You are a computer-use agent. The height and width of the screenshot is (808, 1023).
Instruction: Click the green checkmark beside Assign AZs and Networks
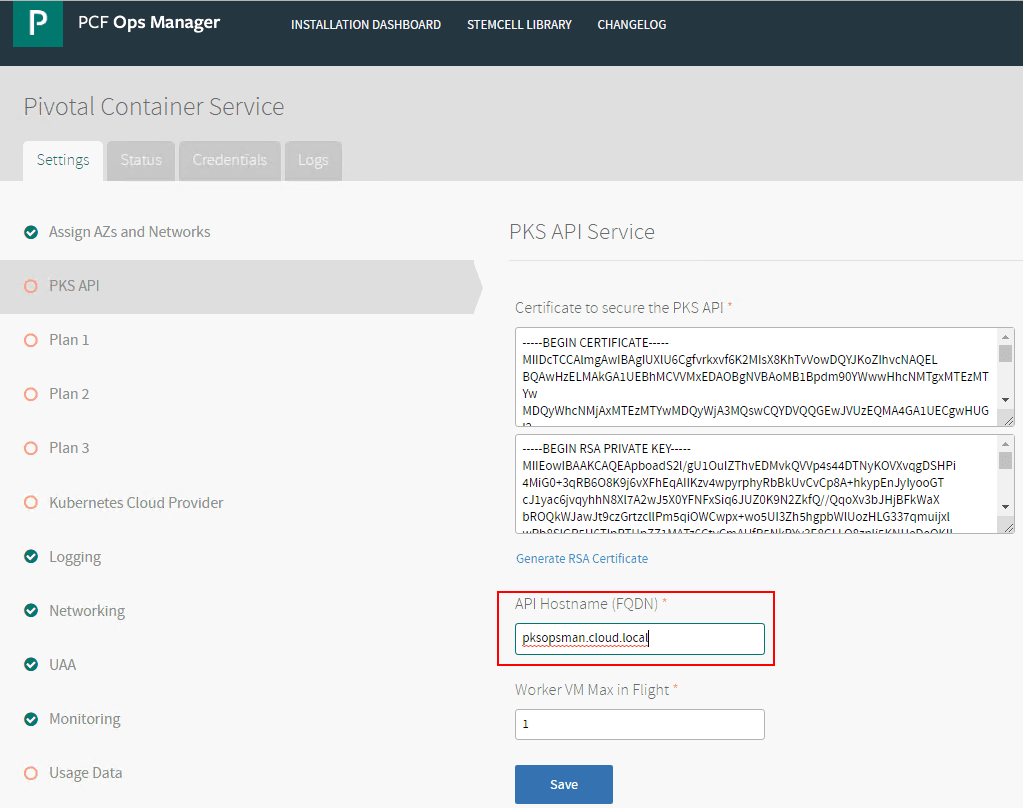[x=31, y=232]
